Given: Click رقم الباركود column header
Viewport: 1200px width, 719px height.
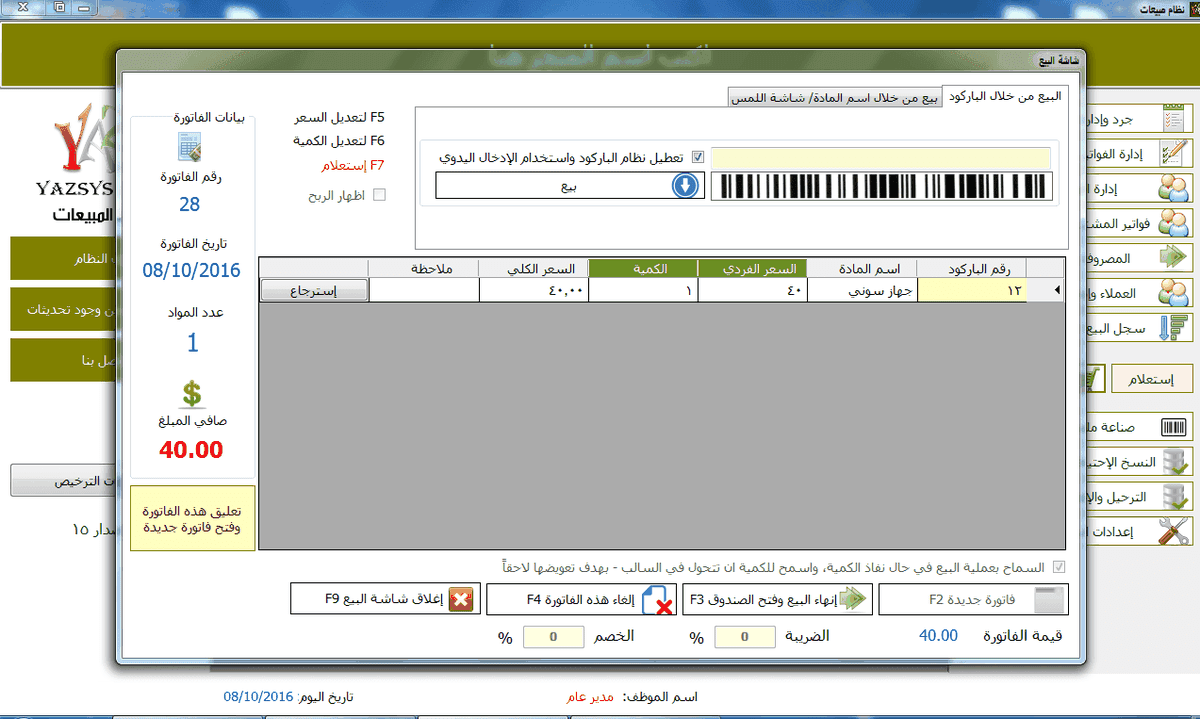Looking at the screenshot, I should (x=972, y=268).
